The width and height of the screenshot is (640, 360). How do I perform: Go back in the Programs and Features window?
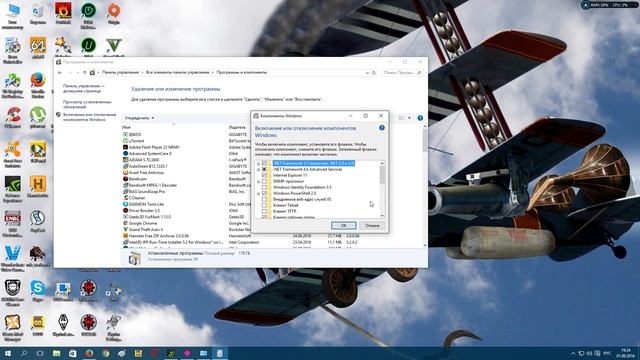(x=60, y=73)
